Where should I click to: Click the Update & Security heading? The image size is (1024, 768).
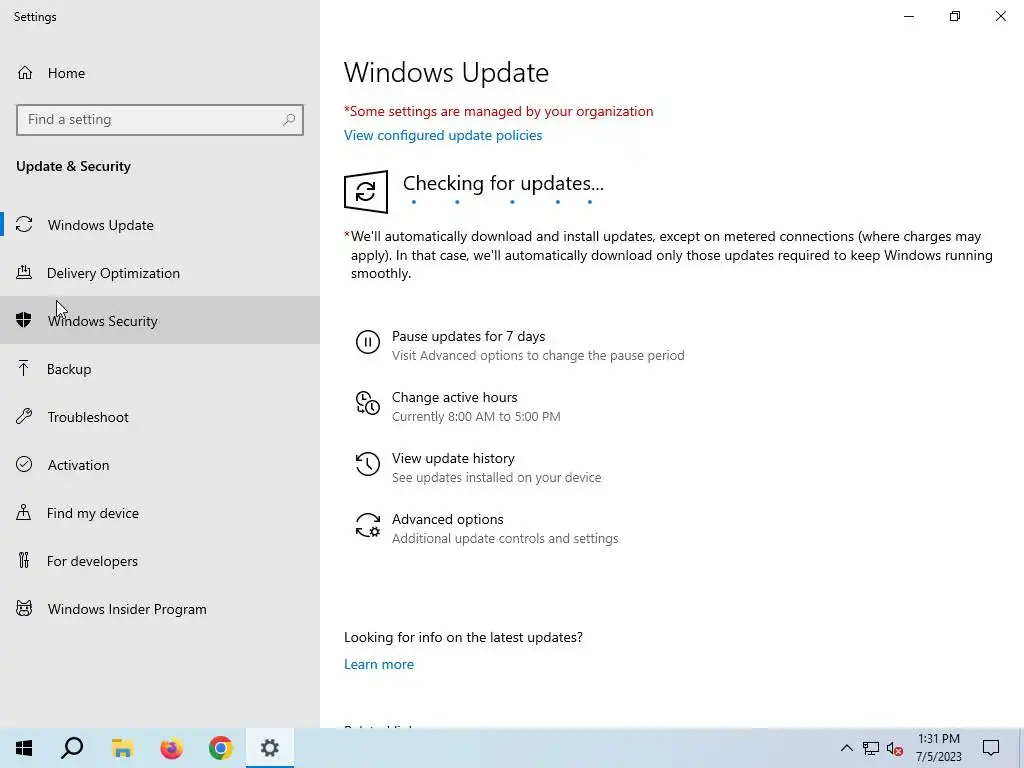pos(73,167)
